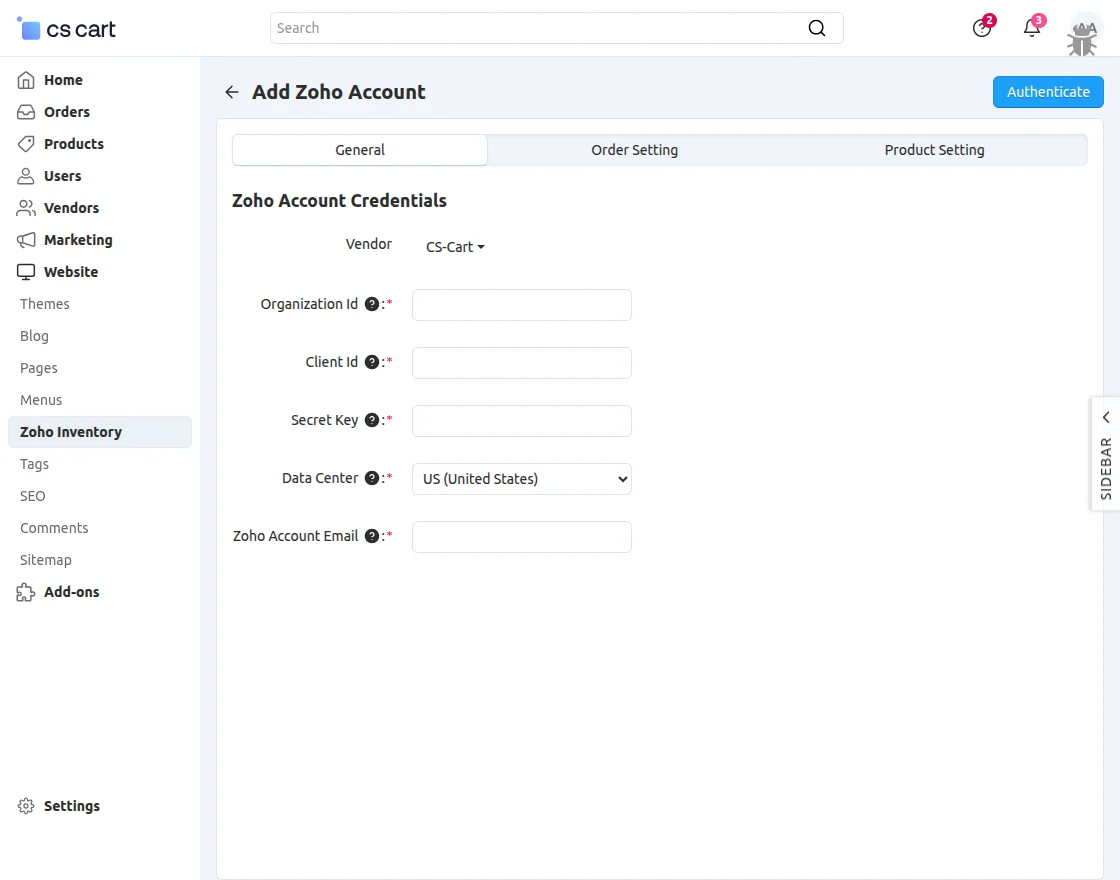1120x880 pixels.
Task: Open Tags in the Website submenu
Action: (34, 464)
